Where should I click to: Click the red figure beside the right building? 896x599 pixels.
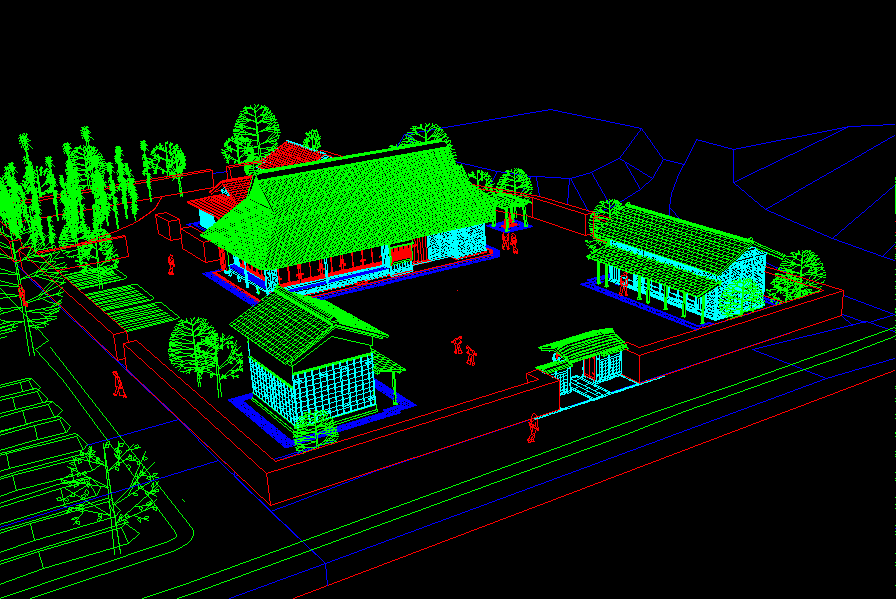coord(624,285)
